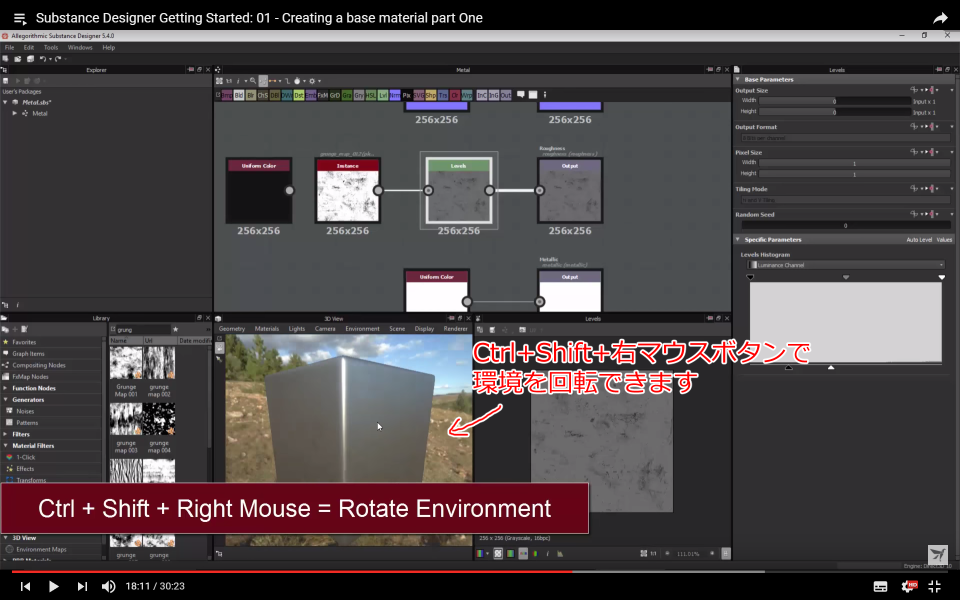
Task: Open the 3D View Renderer menu
Action: 456,329
